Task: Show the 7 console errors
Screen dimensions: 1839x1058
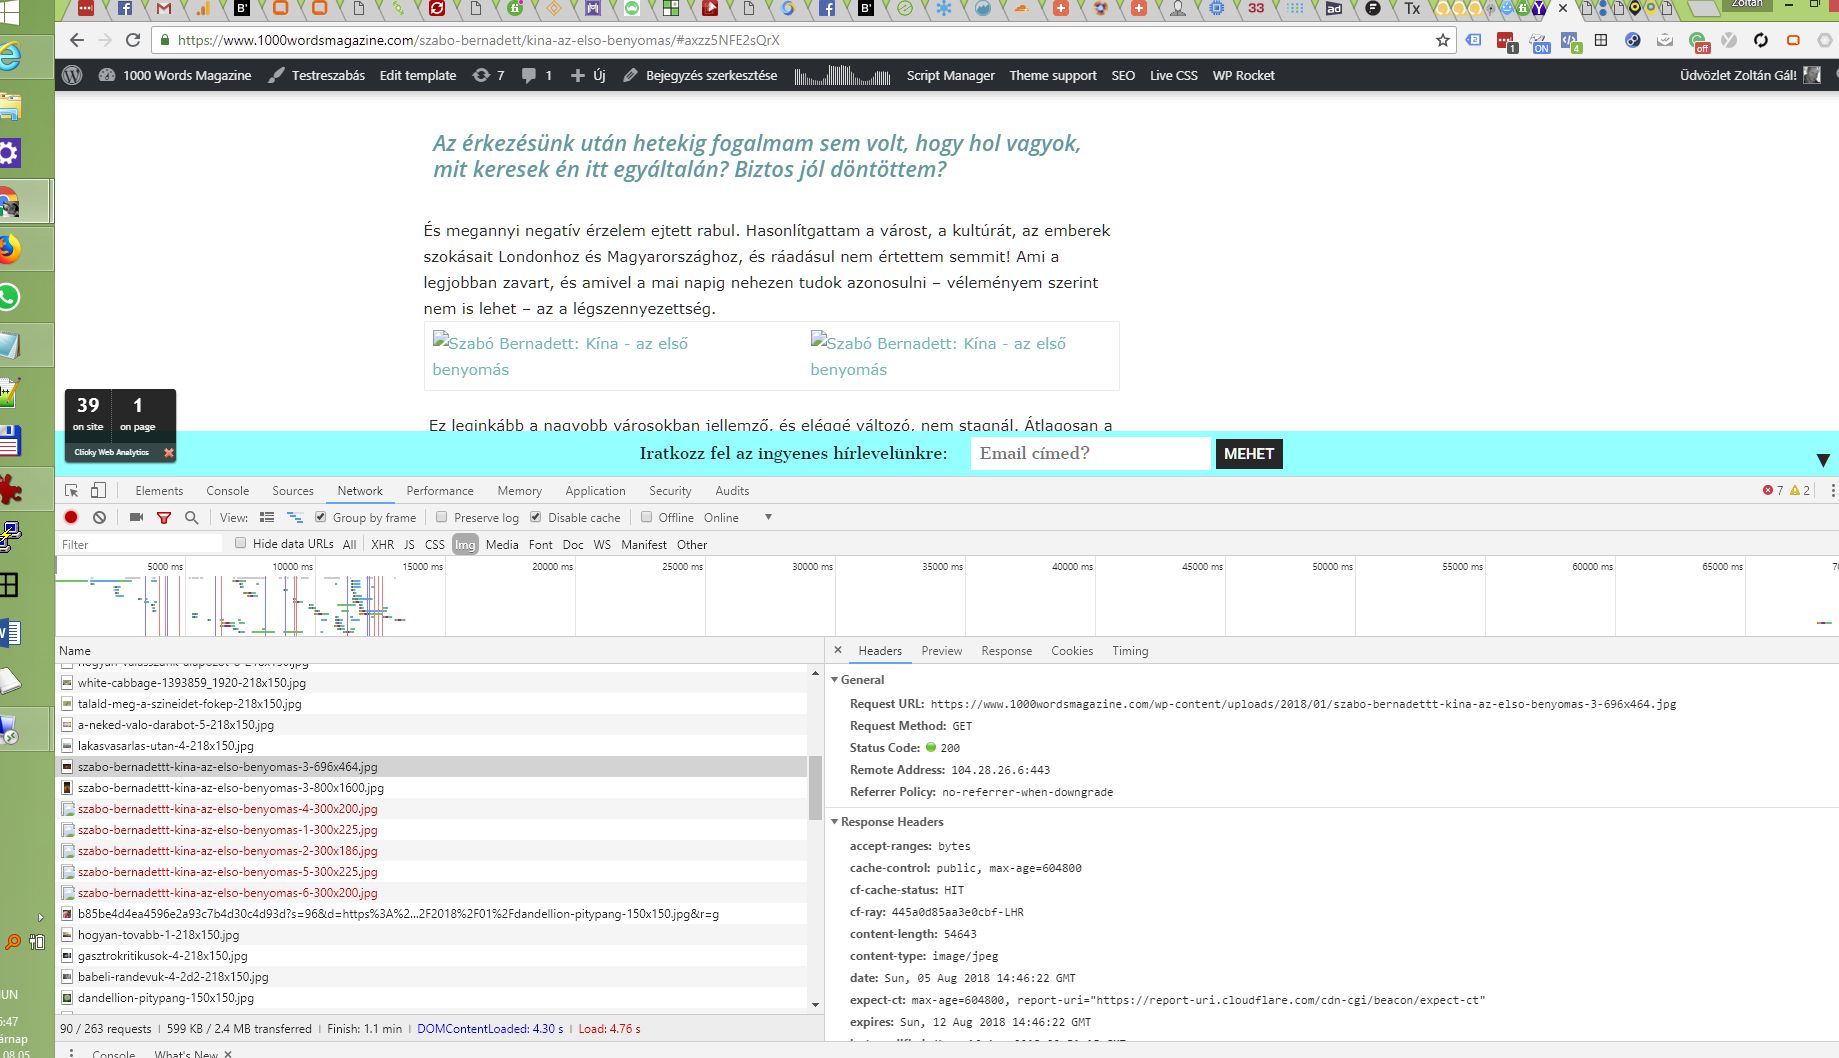Action: (x=1773, y=490)
